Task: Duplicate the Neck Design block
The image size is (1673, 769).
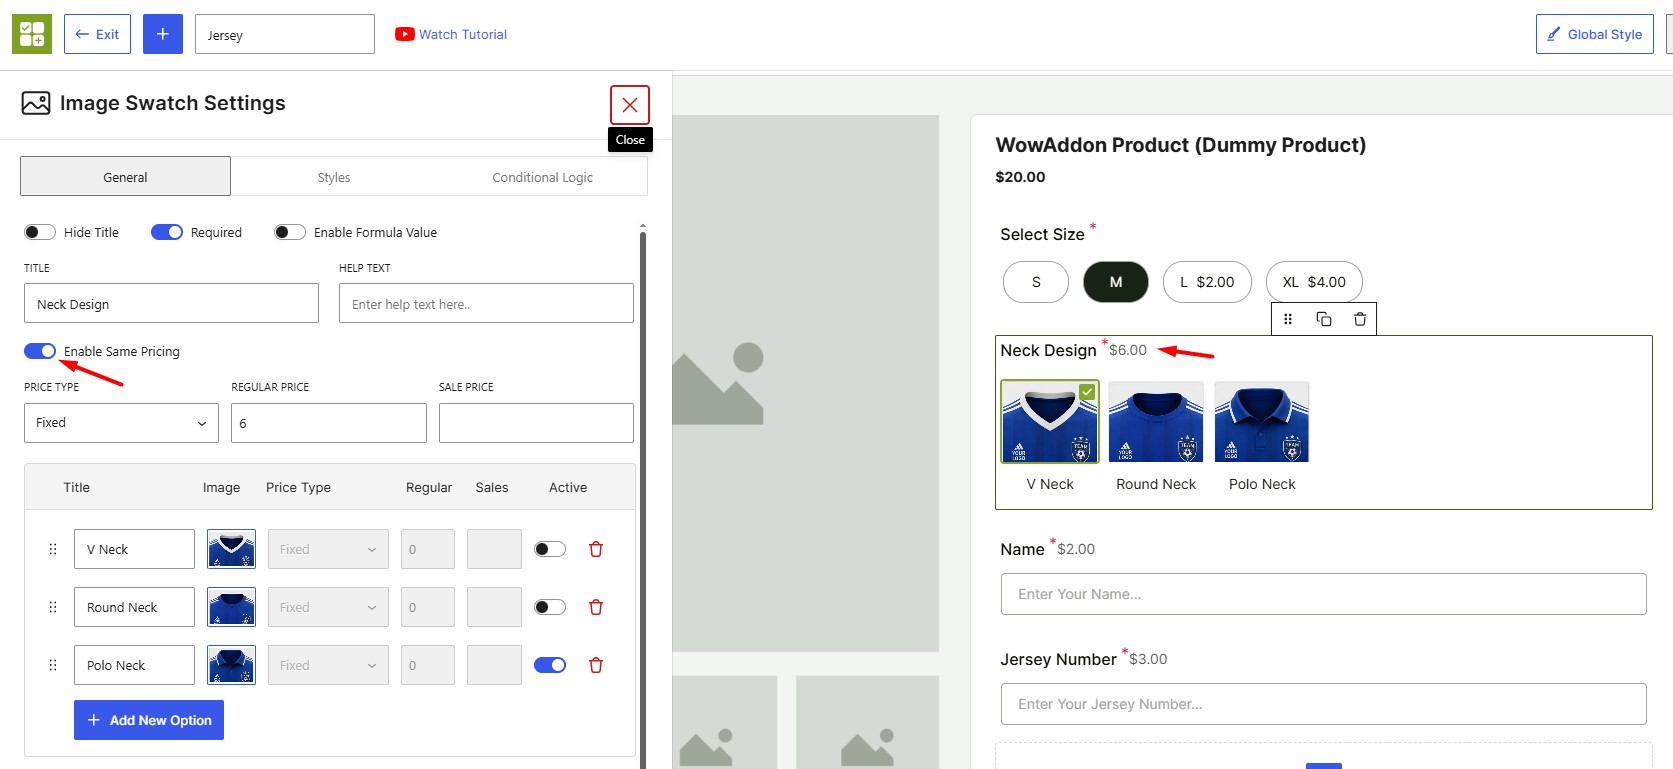Action: point(1324,319)
